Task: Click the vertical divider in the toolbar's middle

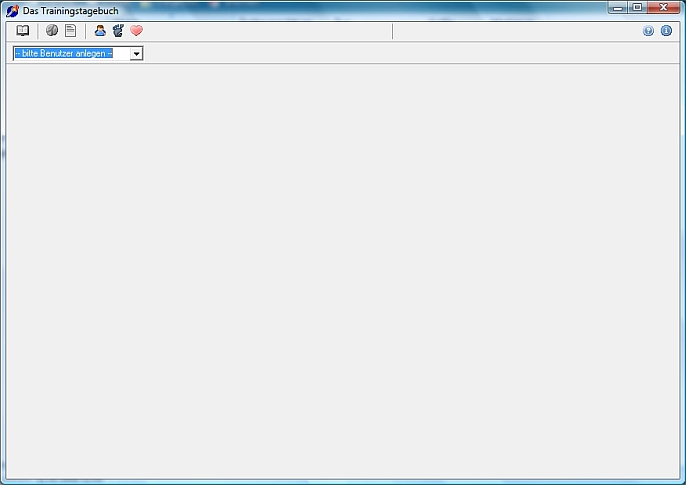Action: (x=392, y=31)
